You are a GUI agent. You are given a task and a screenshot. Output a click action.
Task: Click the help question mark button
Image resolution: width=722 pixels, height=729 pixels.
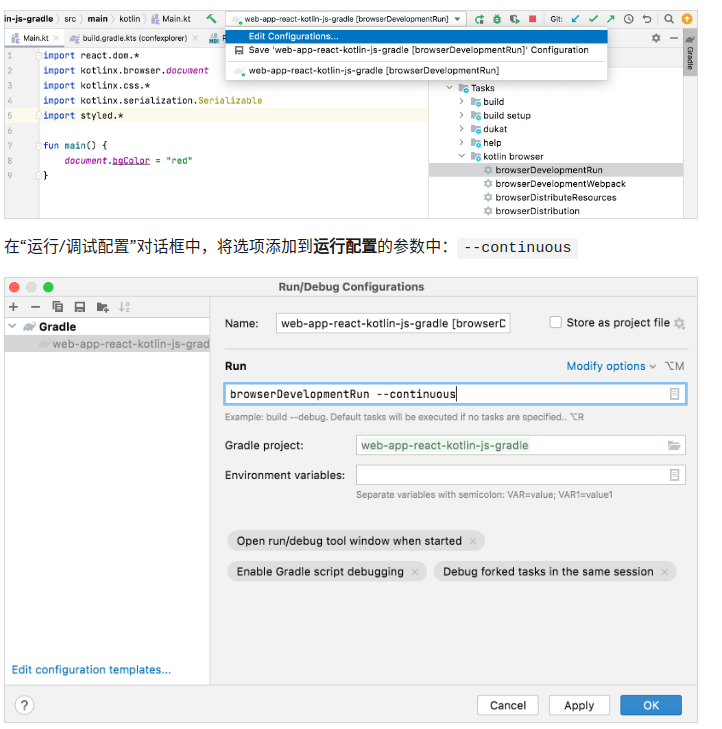coord(25,705)
